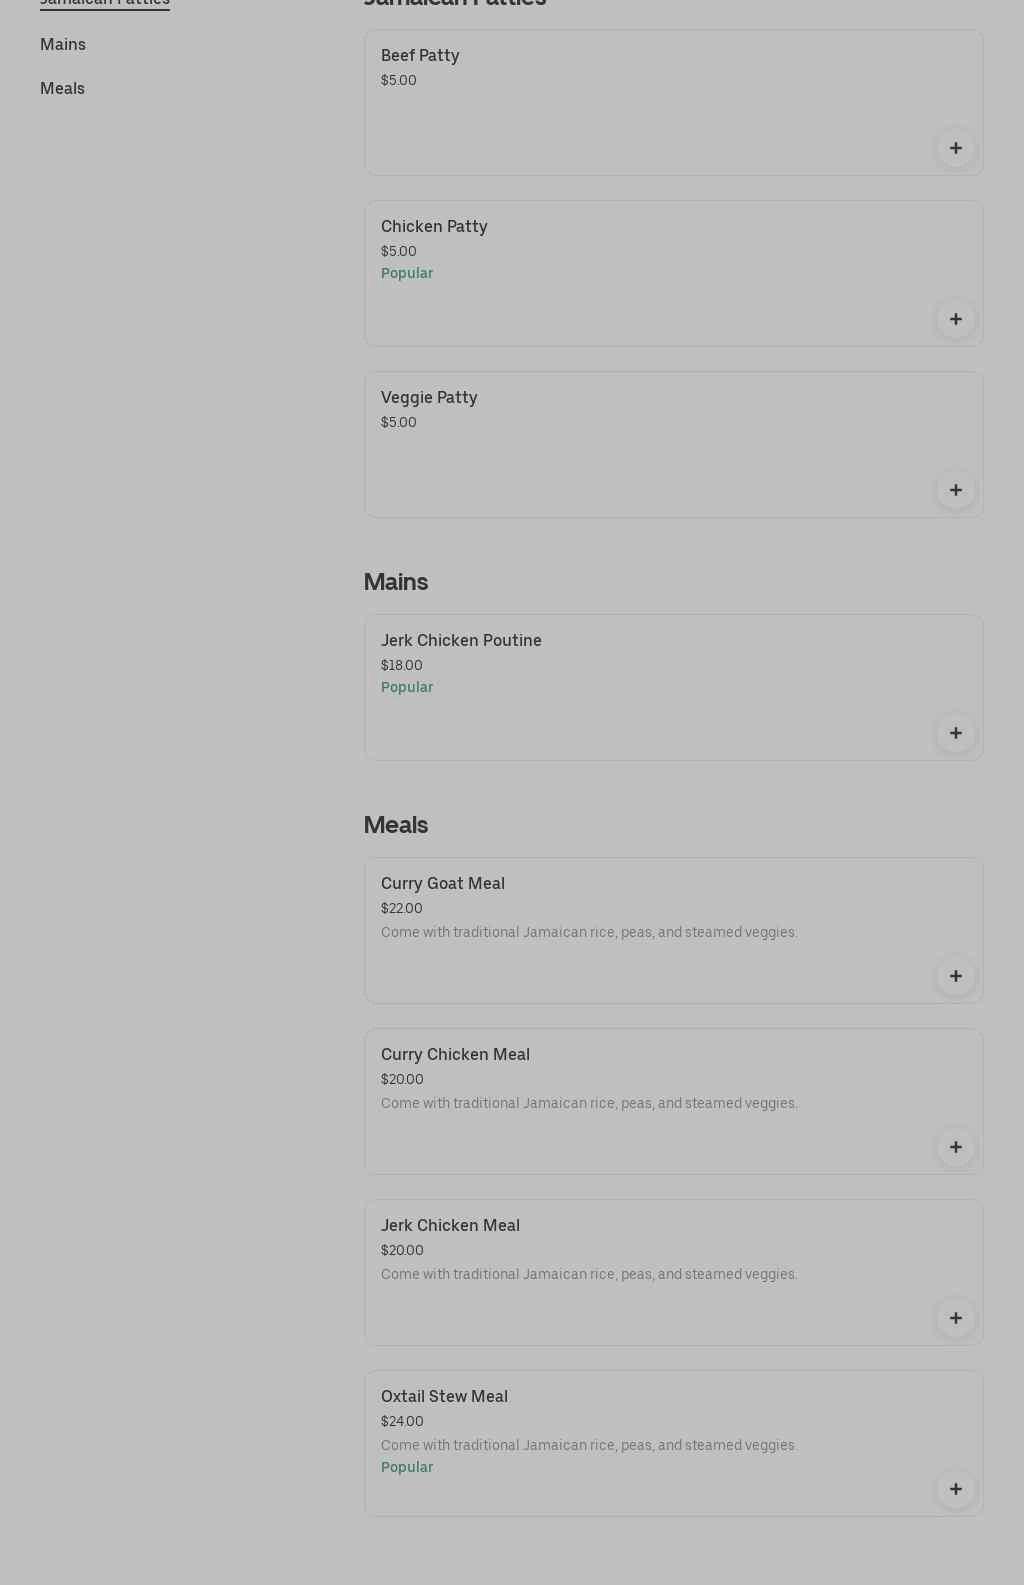Add Oxtail Stew Meal using plus icon

coord(955,1488)
